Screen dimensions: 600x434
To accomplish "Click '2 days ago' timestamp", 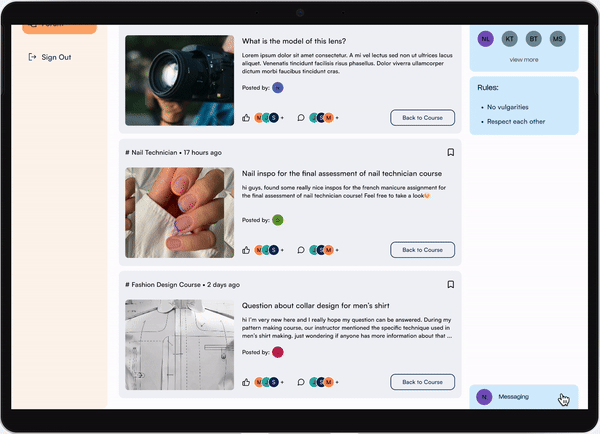I will [223, 284].
